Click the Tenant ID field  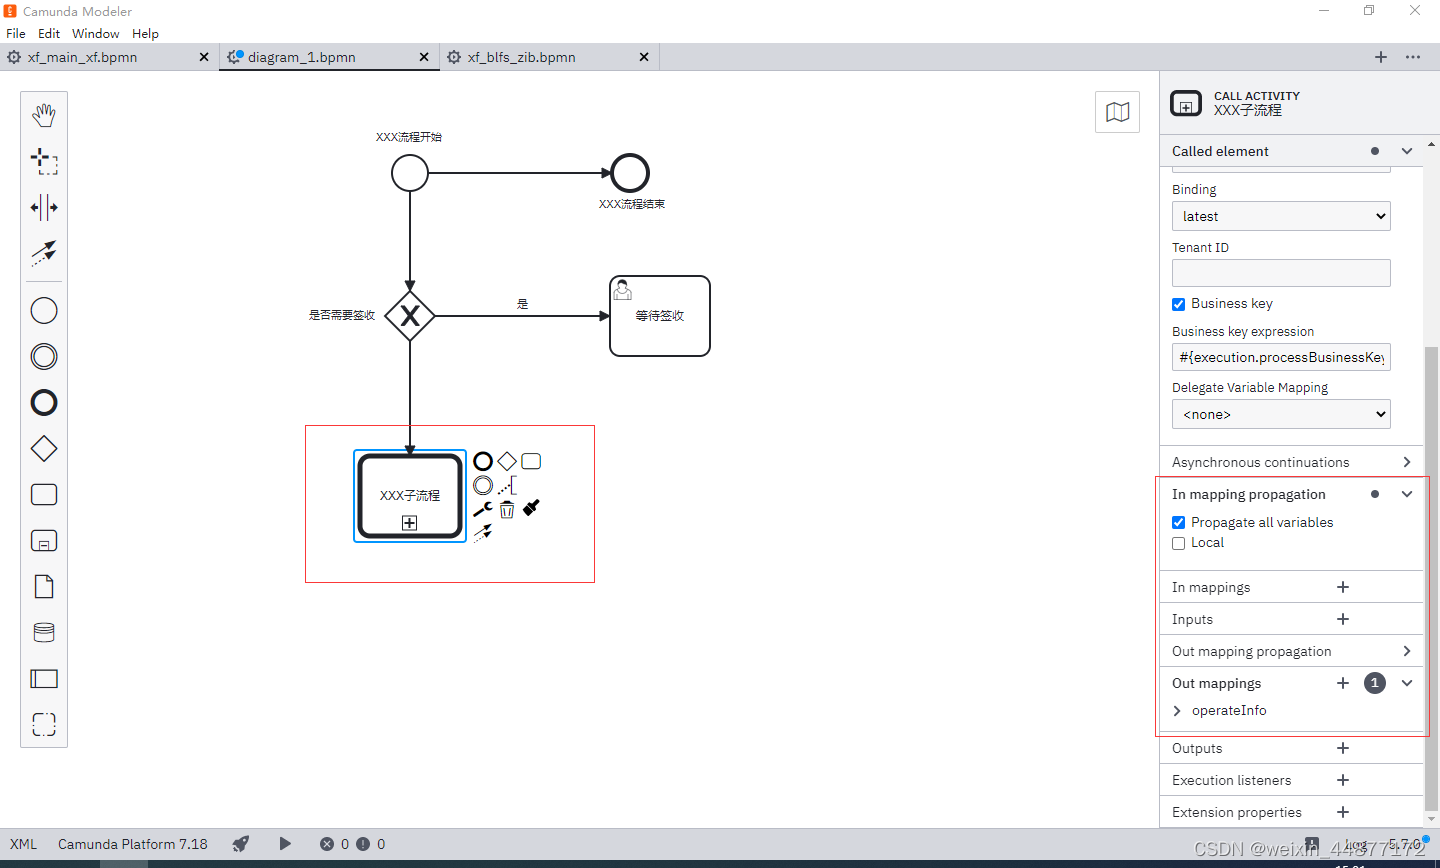point(1281,273)
